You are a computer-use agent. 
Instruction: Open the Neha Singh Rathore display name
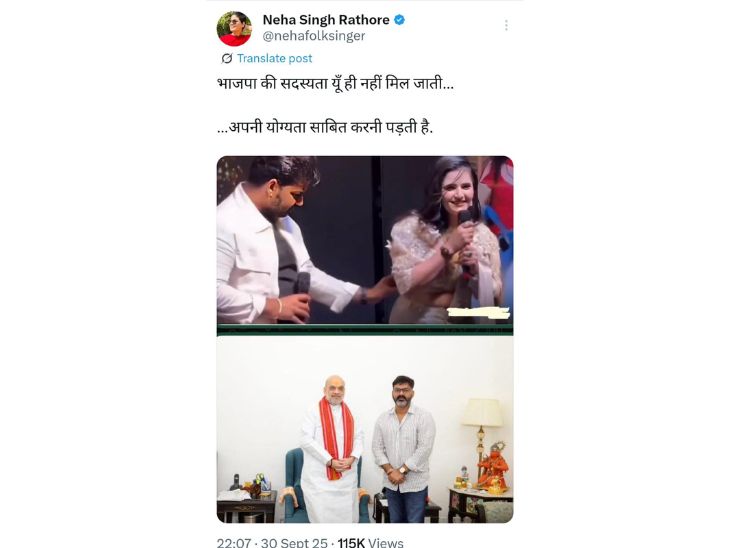(326, 20)
